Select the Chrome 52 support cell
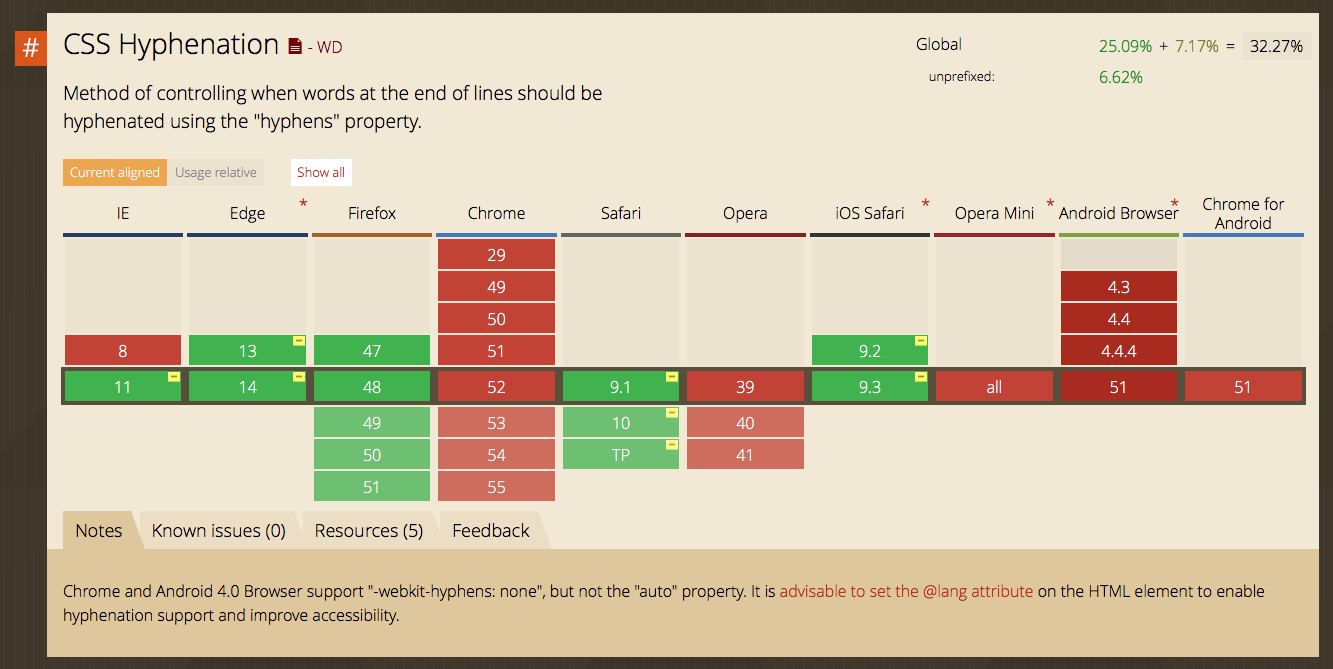 click(496, 387)
